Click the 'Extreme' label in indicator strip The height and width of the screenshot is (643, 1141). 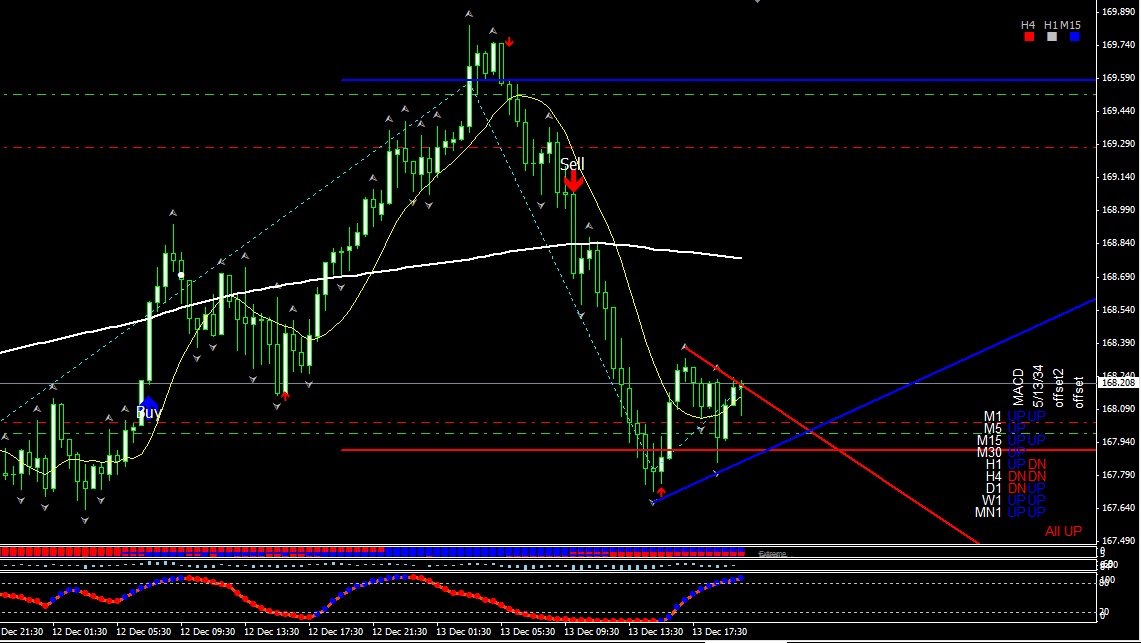click(x=772, y=554)
